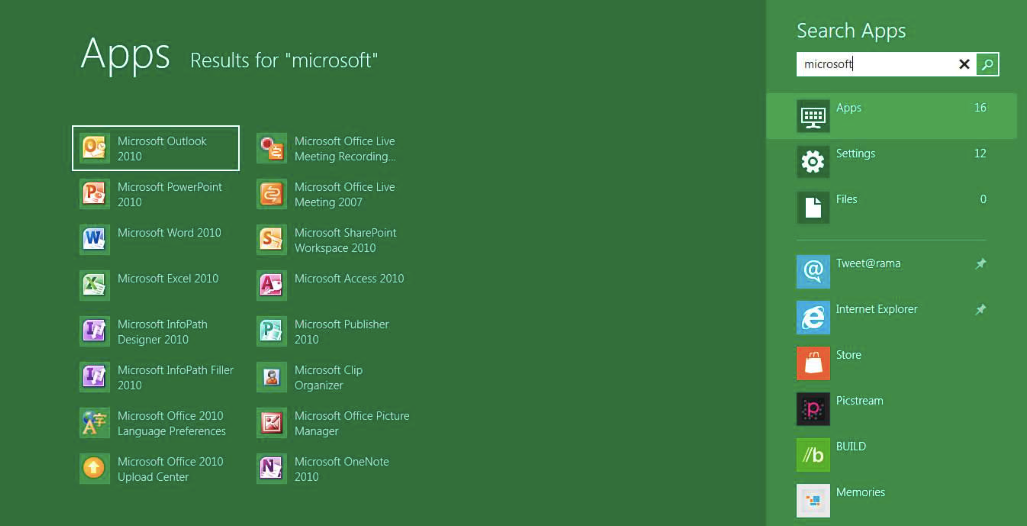The width and height of the screenshot is (1027, 526).
Task: Open the Microsoft Outlook 2010 icon
Action: tap(94, 148)
